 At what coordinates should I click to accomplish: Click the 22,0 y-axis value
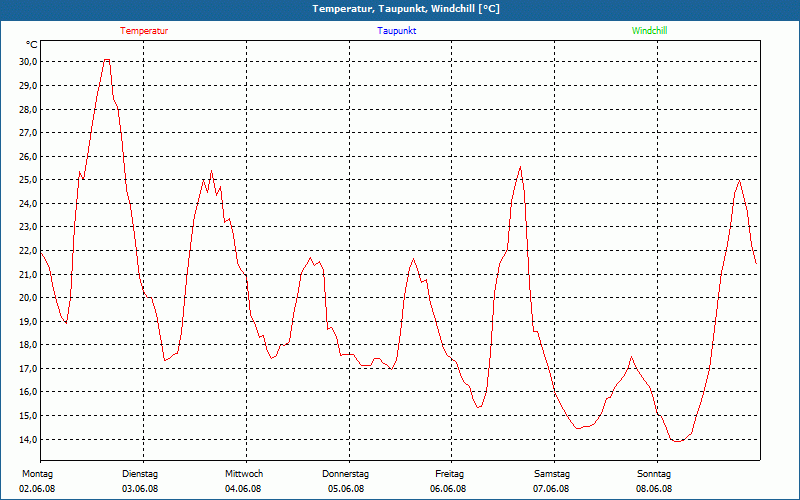point(29,251)
